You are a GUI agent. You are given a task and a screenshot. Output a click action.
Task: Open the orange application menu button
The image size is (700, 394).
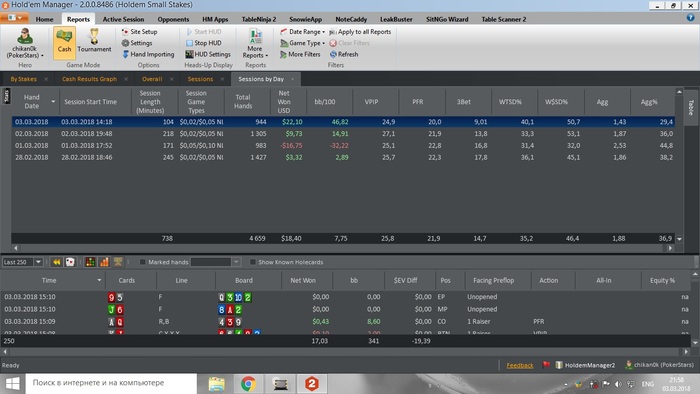point(14,18)
